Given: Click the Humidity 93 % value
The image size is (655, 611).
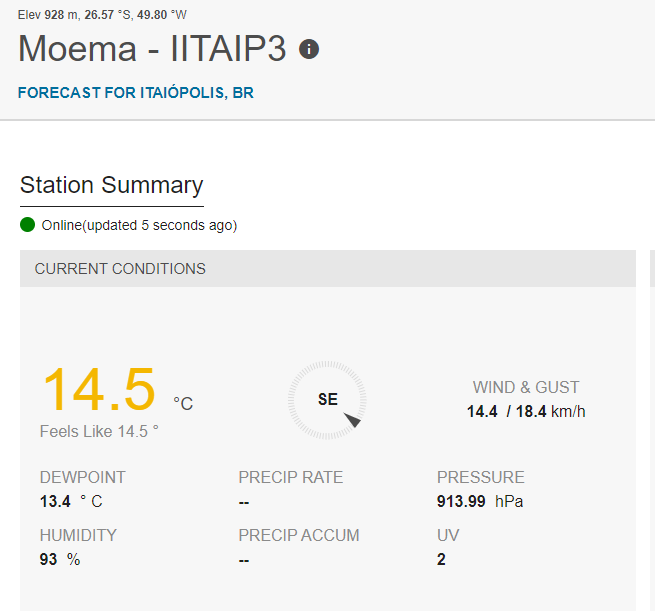Looking at the screenshot, I should [x=60, y=559].
